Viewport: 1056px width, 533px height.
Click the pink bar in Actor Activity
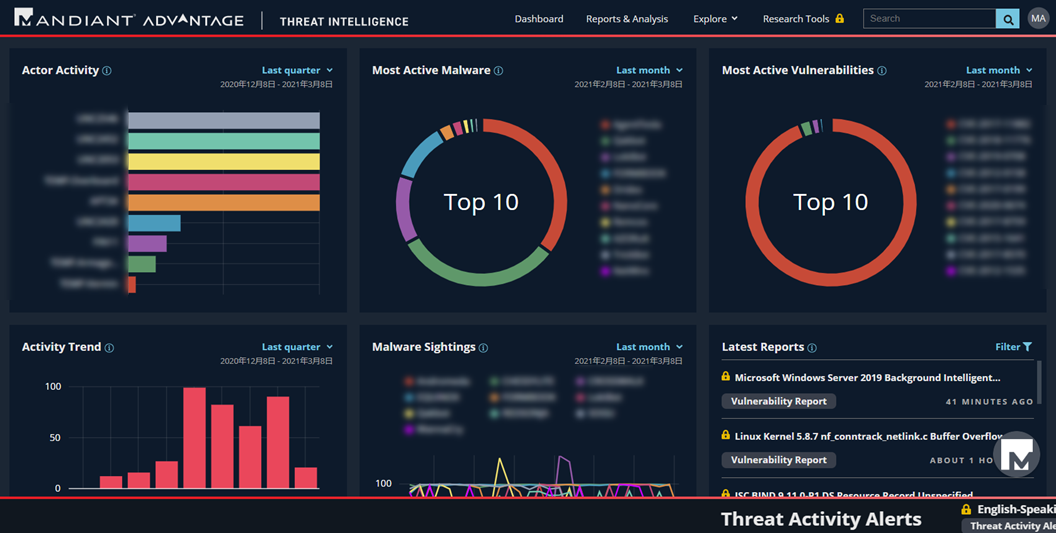pyautogui.click(x=224, y=182)
